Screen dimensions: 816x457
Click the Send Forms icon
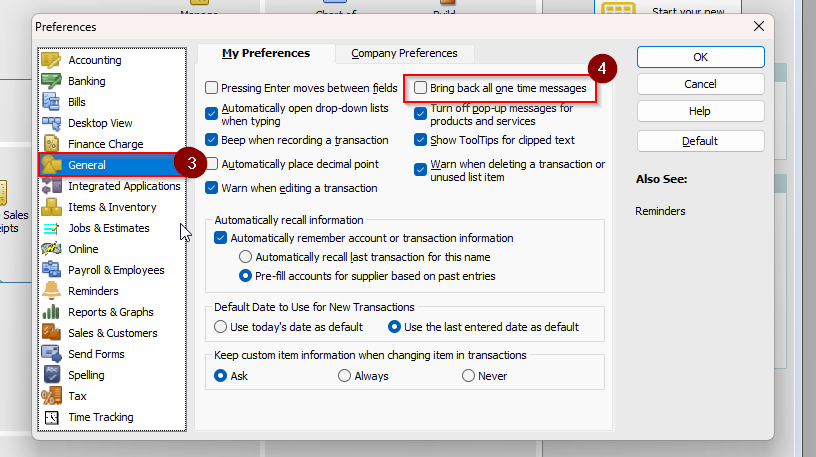(x=51, y=354)
